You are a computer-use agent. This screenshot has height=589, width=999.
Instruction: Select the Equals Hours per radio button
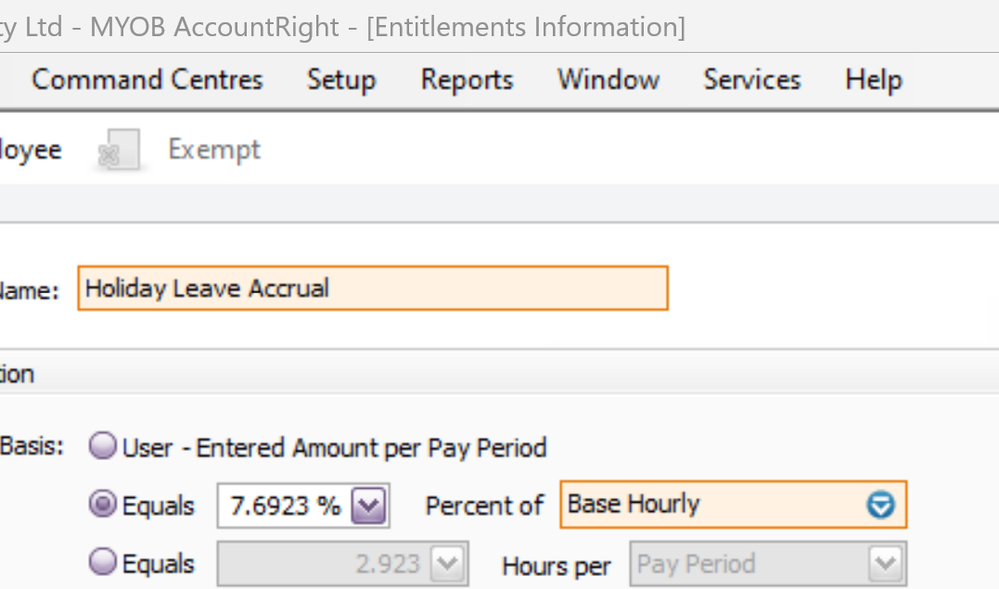[x=103, y=564]
